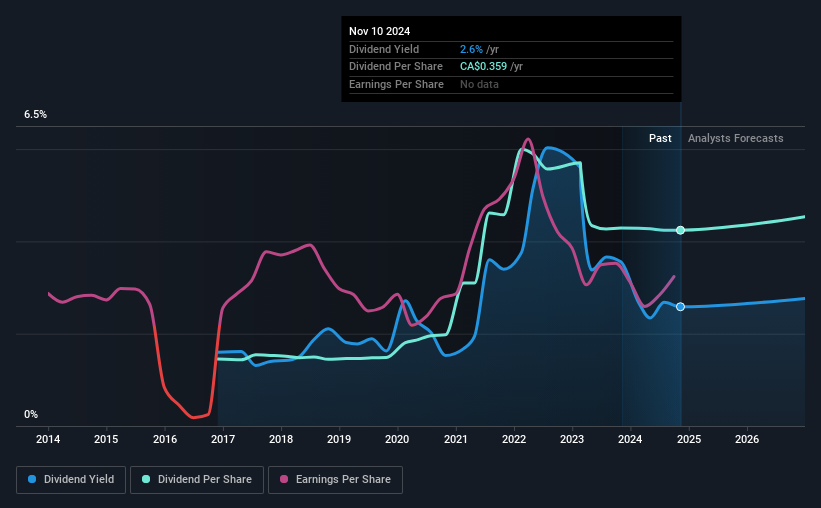Viewport: 821px width, 508px height.
Task: Click the Dividend Yield row label in tooltip
Action: 384,49
